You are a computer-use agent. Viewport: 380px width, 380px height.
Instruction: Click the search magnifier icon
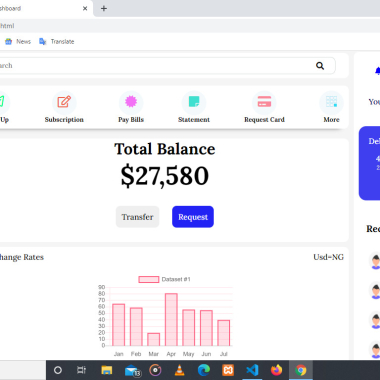tap(320, 66)
